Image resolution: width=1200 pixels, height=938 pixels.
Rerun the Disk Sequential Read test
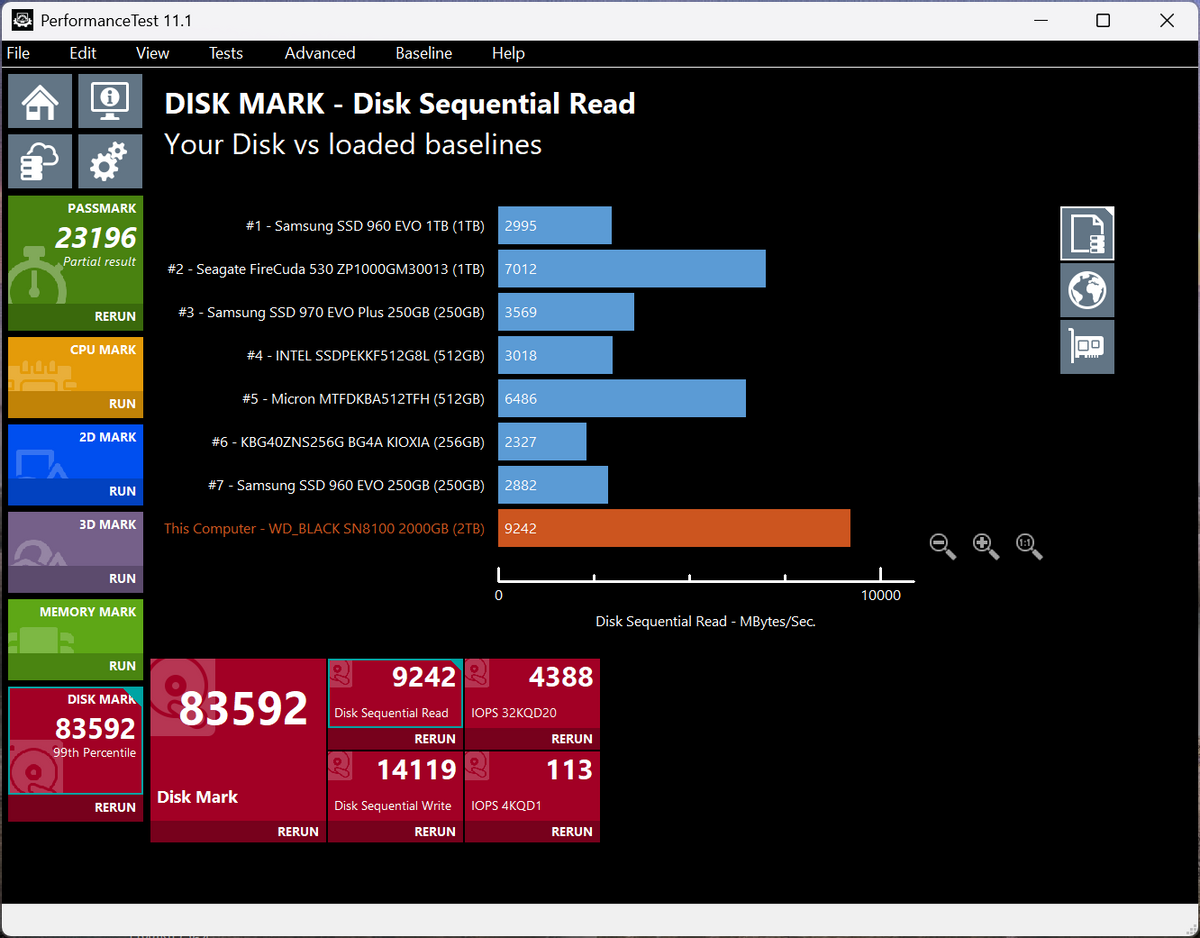click(435, 739)
